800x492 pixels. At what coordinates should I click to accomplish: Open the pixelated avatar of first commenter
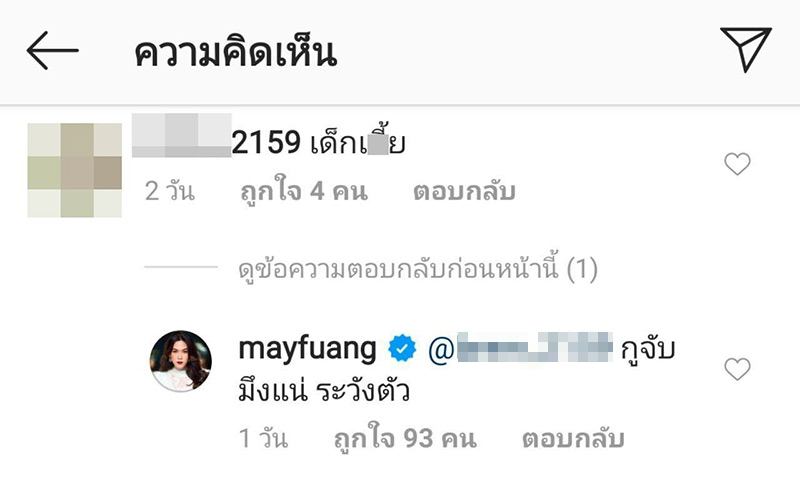click(x=74, y=170)
